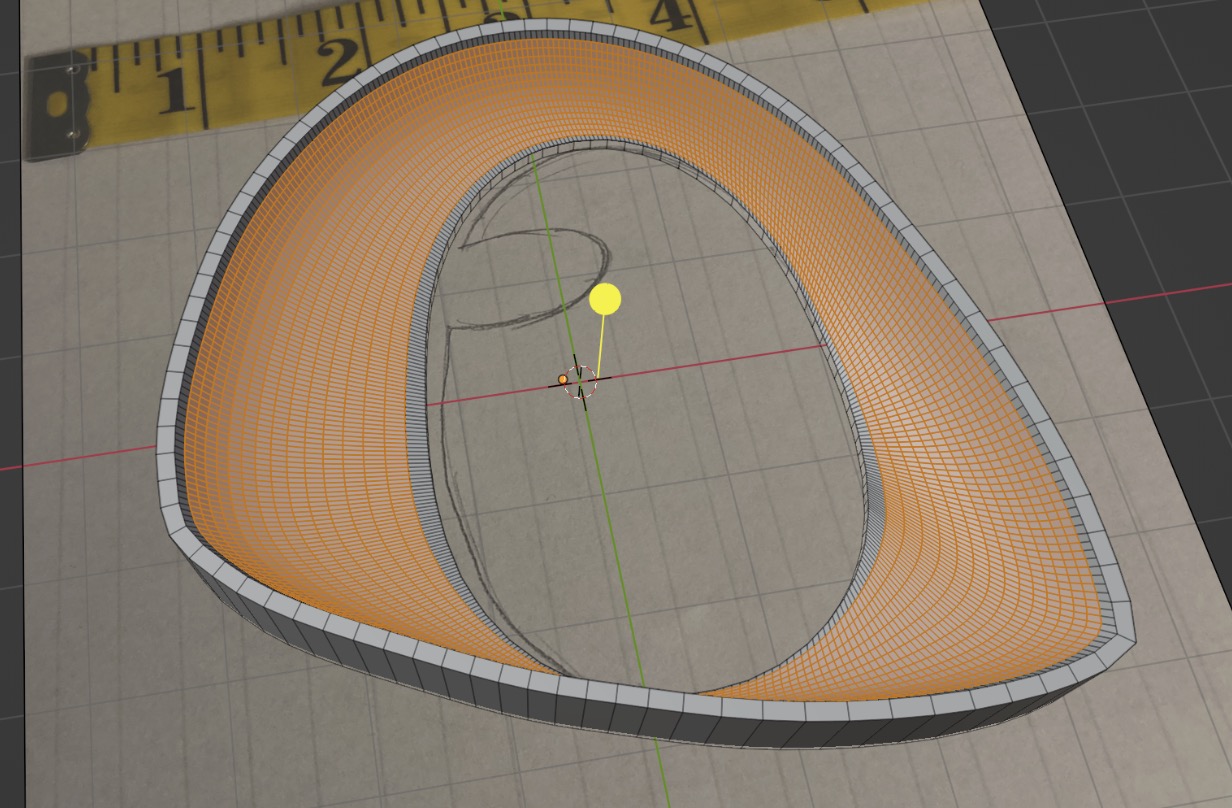The height and width of the screenshot is (808, 1232).
Task: Click the tape measure numeral 4
Action: (x=672, y=16)
